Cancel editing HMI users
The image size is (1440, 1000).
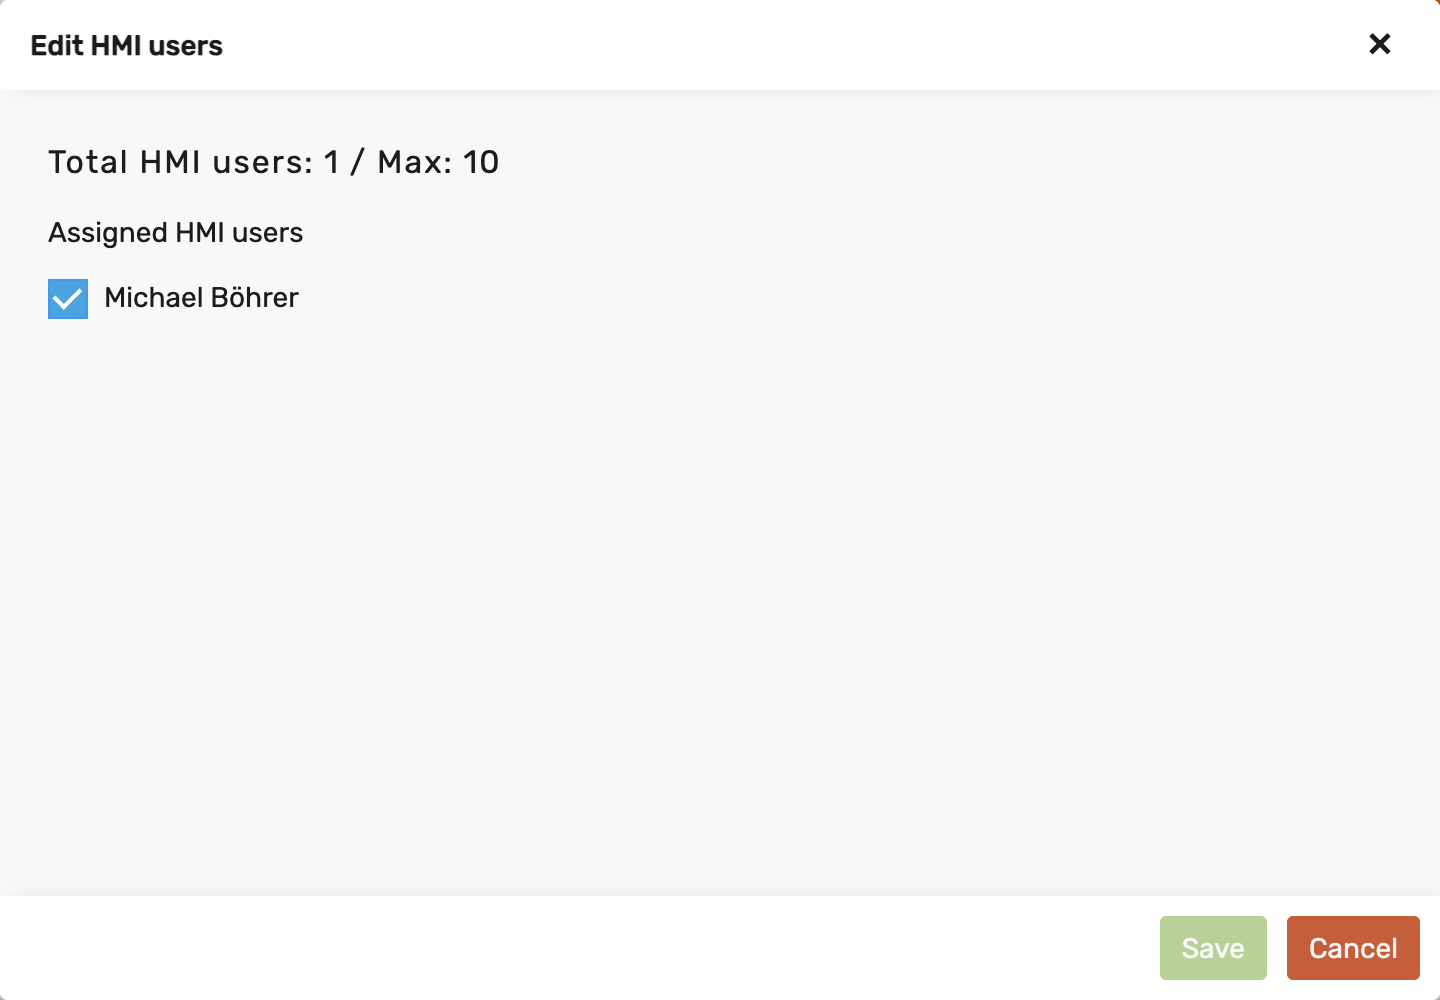(1353, 948)
